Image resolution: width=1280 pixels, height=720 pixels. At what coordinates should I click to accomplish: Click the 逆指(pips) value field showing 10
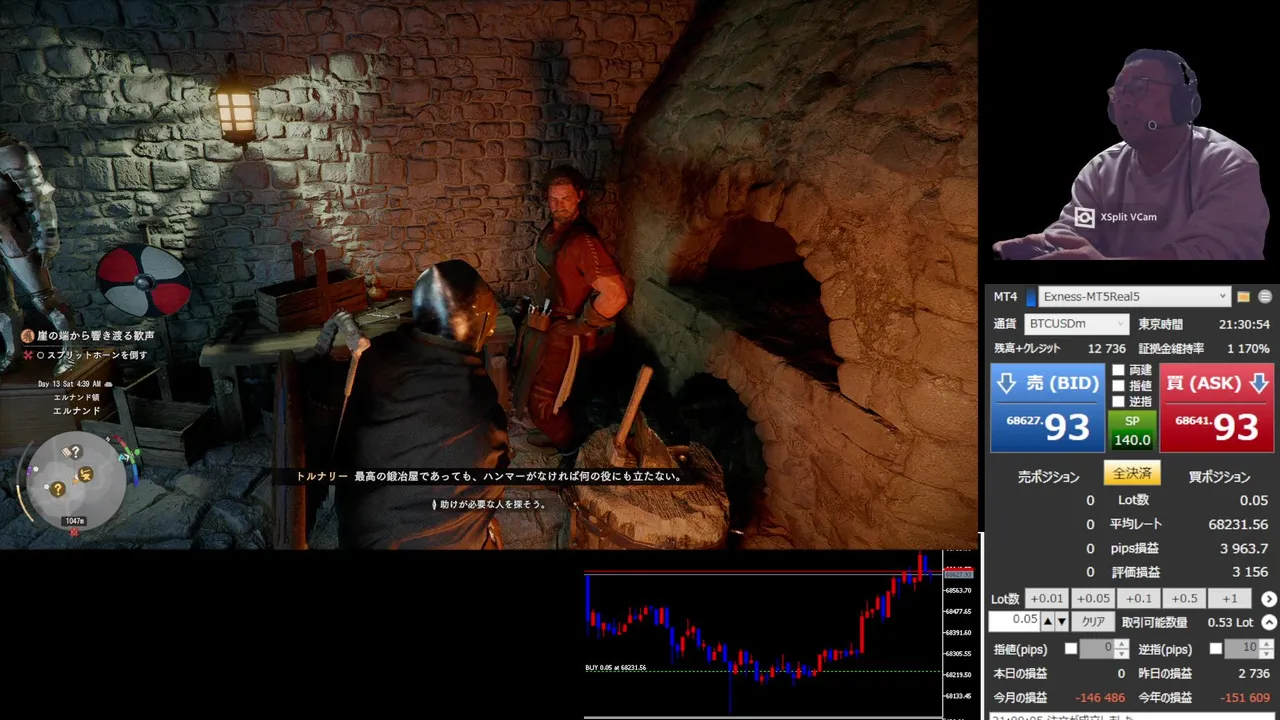point(1241,649)
